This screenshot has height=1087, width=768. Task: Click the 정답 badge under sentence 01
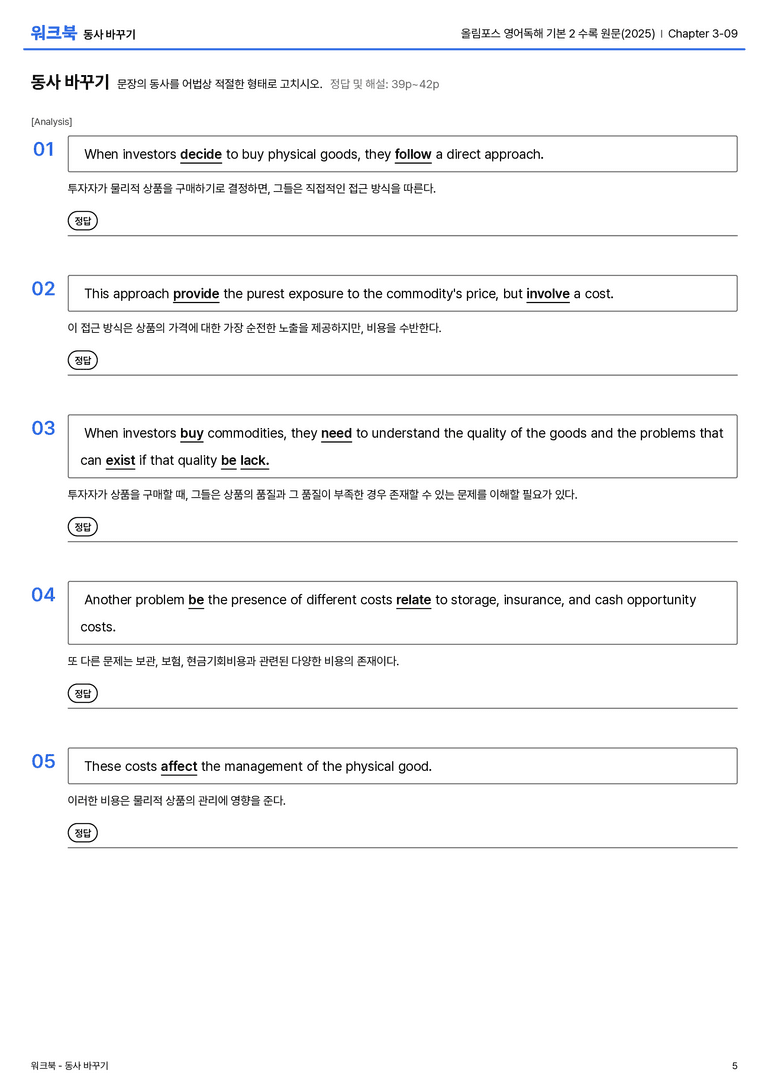click(x=82, y=220)
